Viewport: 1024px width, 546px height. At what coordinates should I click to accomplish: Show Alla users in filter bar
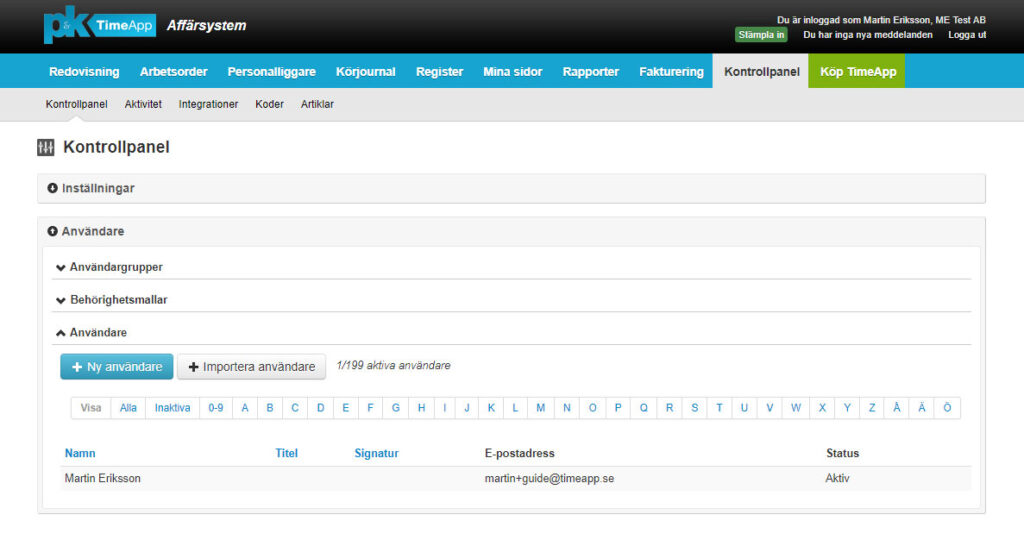tap(128, 408)
